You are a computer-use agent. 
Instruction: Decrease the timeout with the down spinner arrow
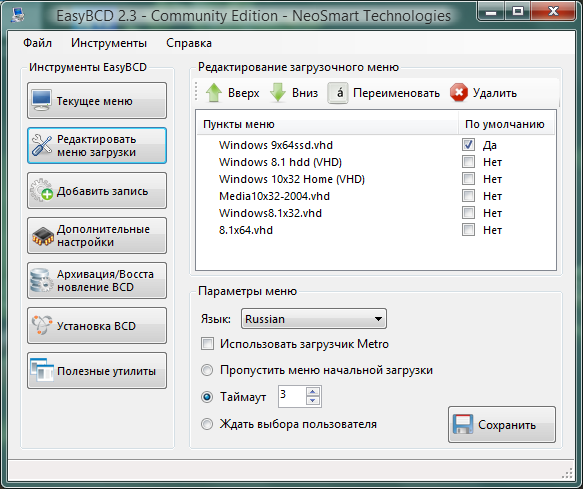click(x=312, y=401)
